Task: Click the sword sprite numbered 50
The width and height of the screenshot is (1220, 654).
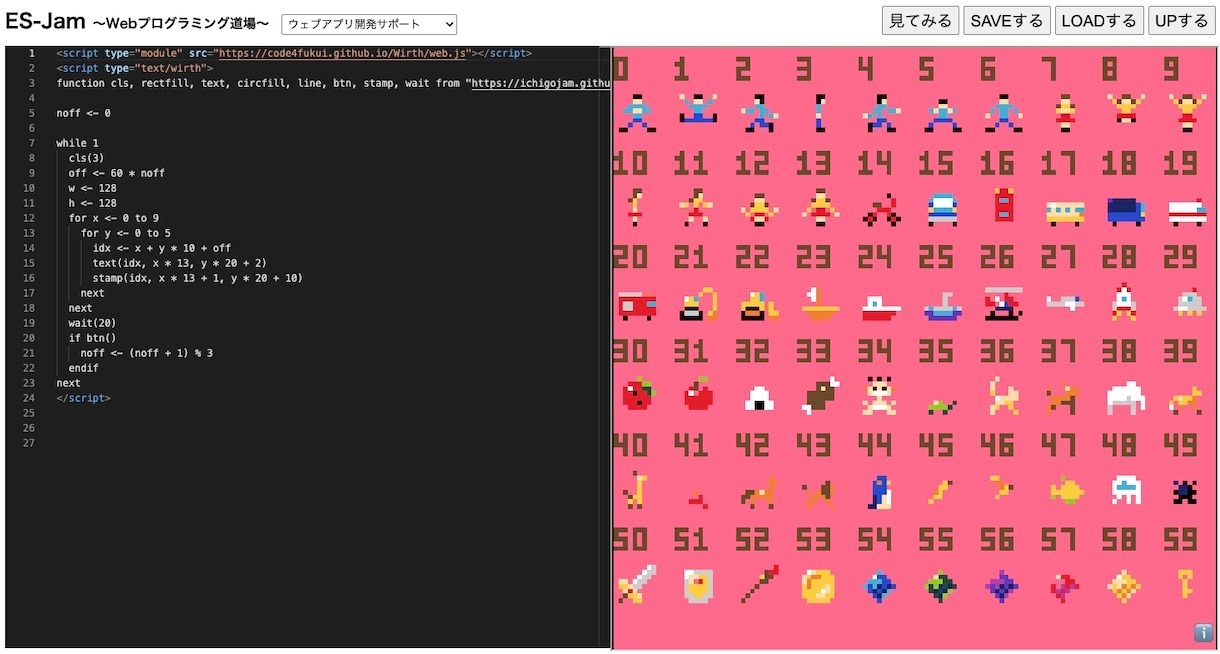Action: [636, 585]
